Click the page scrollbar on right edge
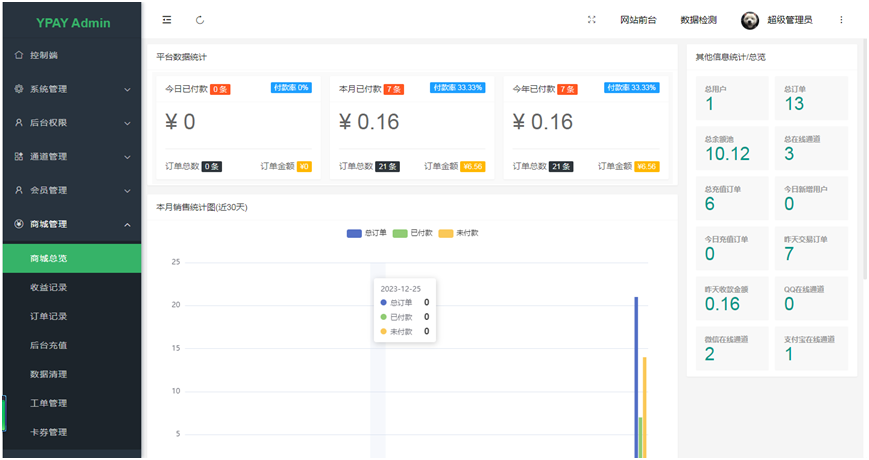The width and height of the screenshot is (869, 460). [x=865, y=161]
